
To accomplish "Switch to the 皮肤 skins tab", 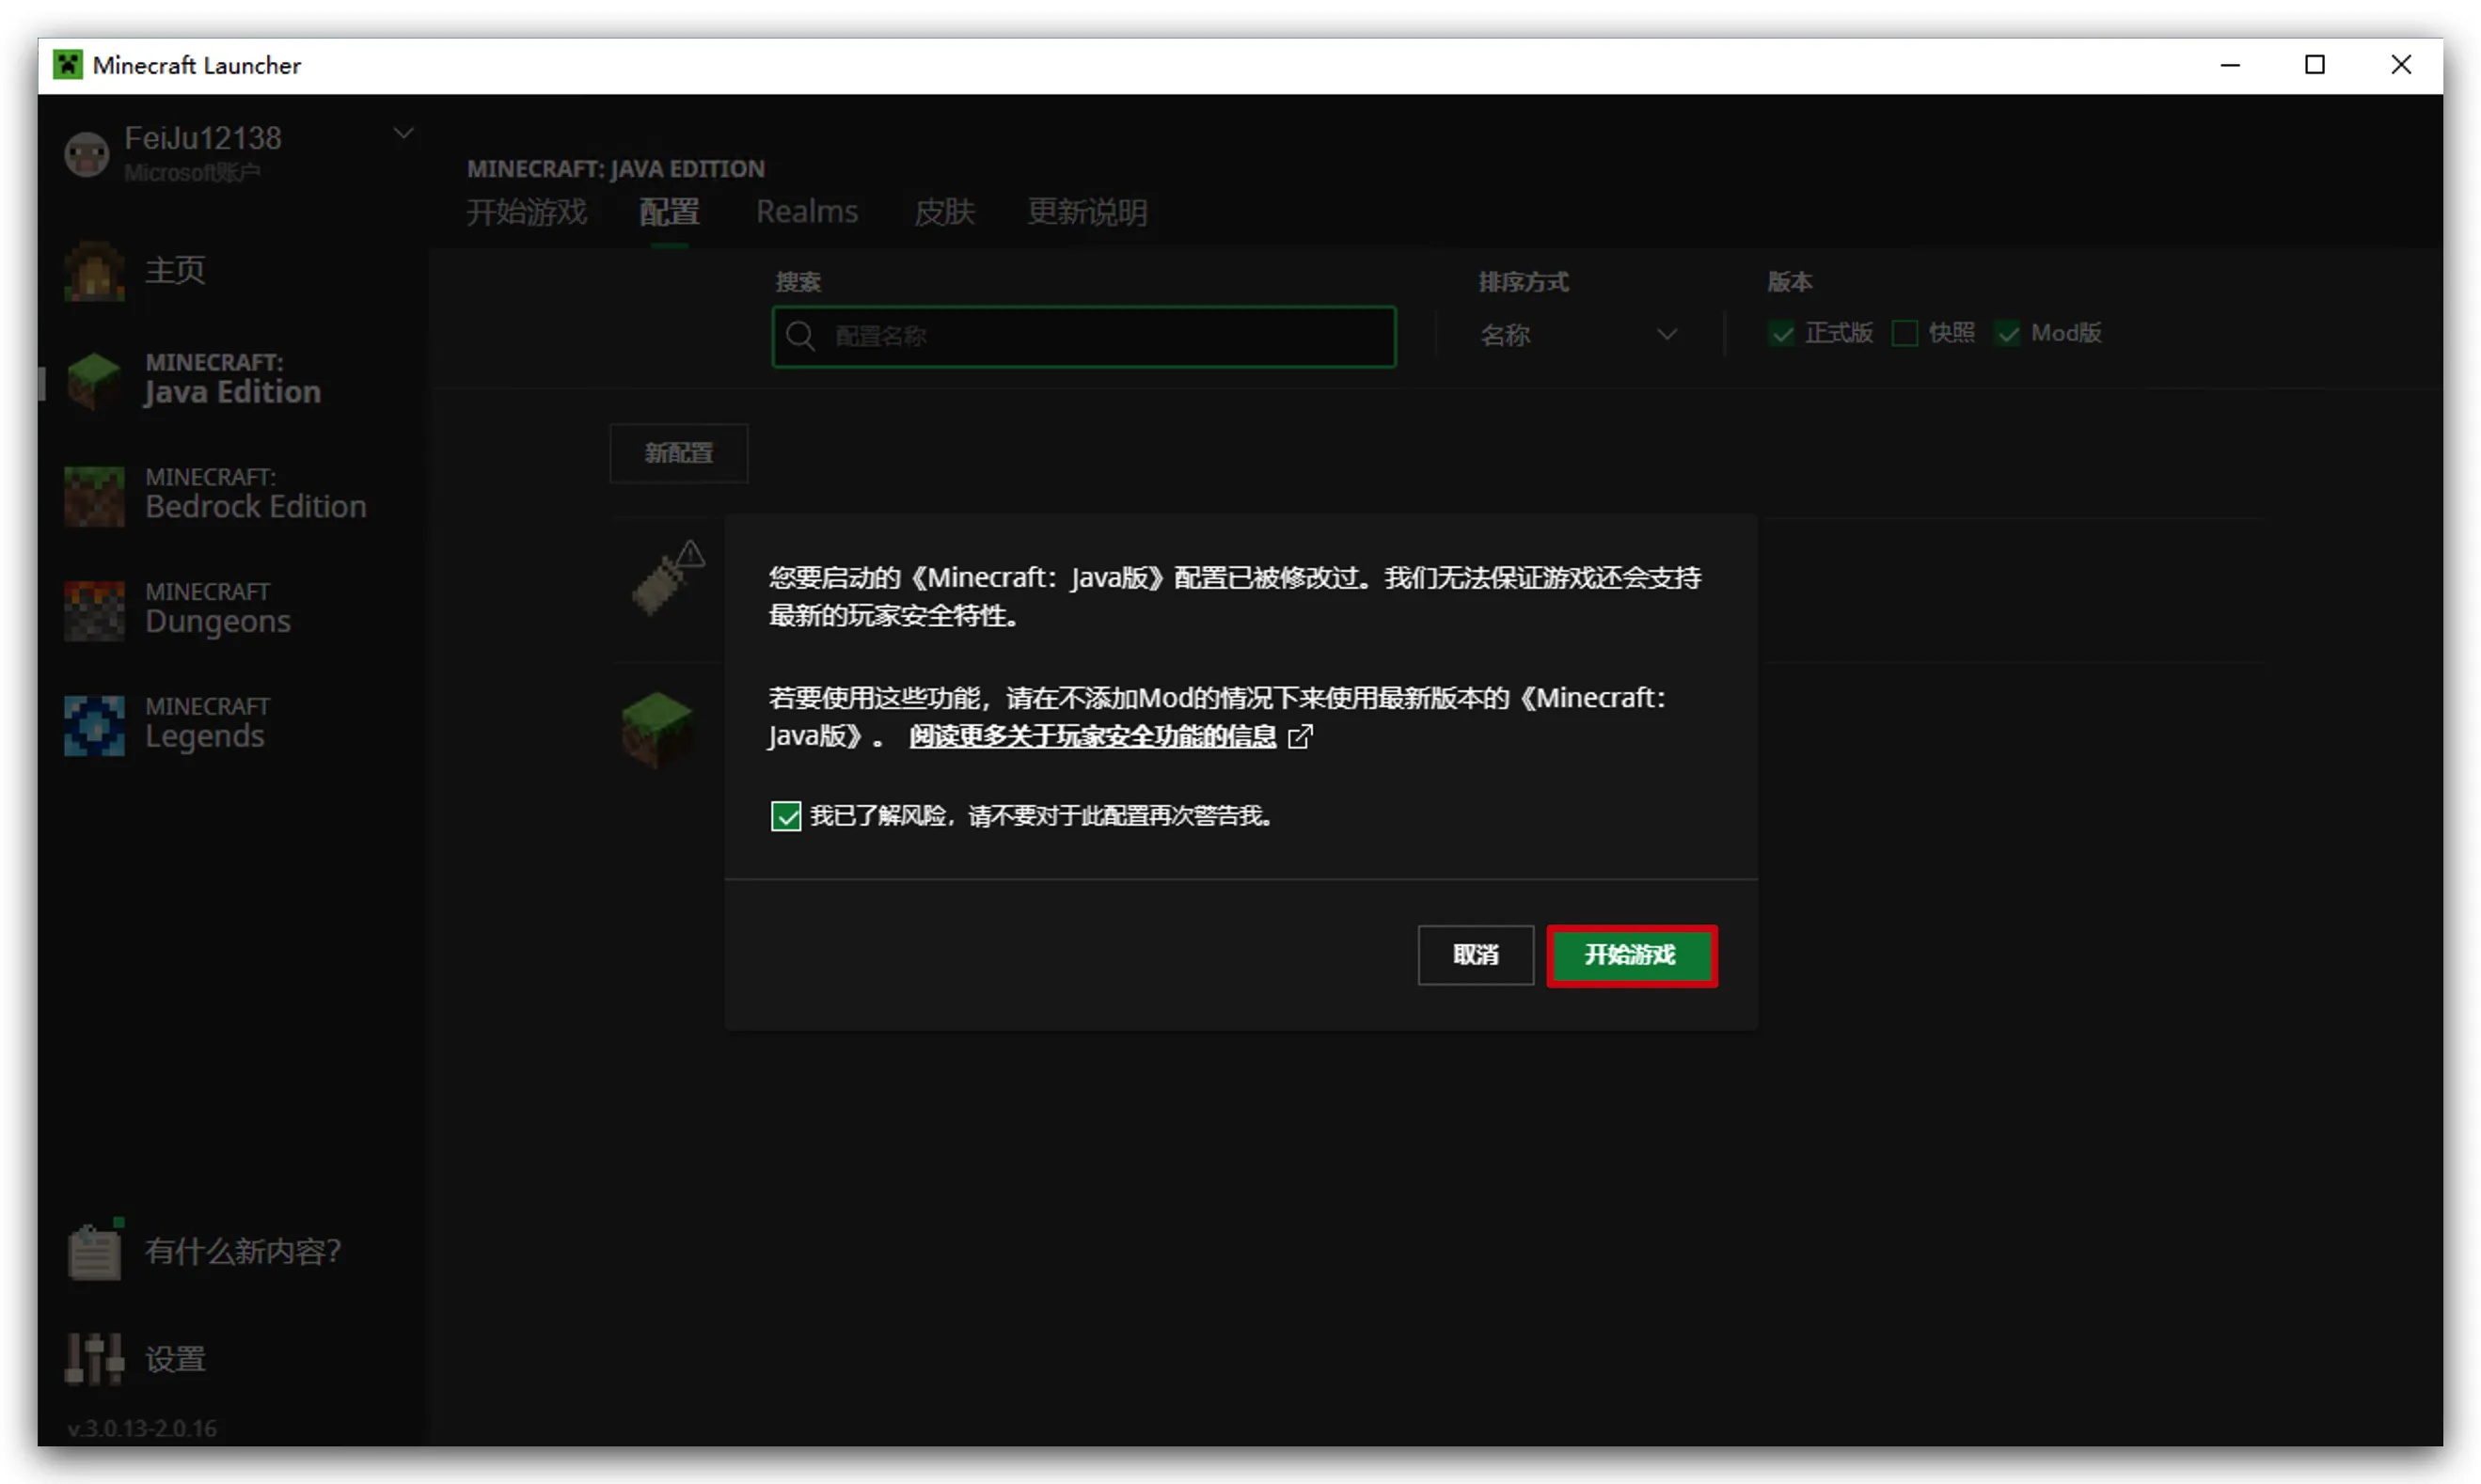I will tap(943, 212).
